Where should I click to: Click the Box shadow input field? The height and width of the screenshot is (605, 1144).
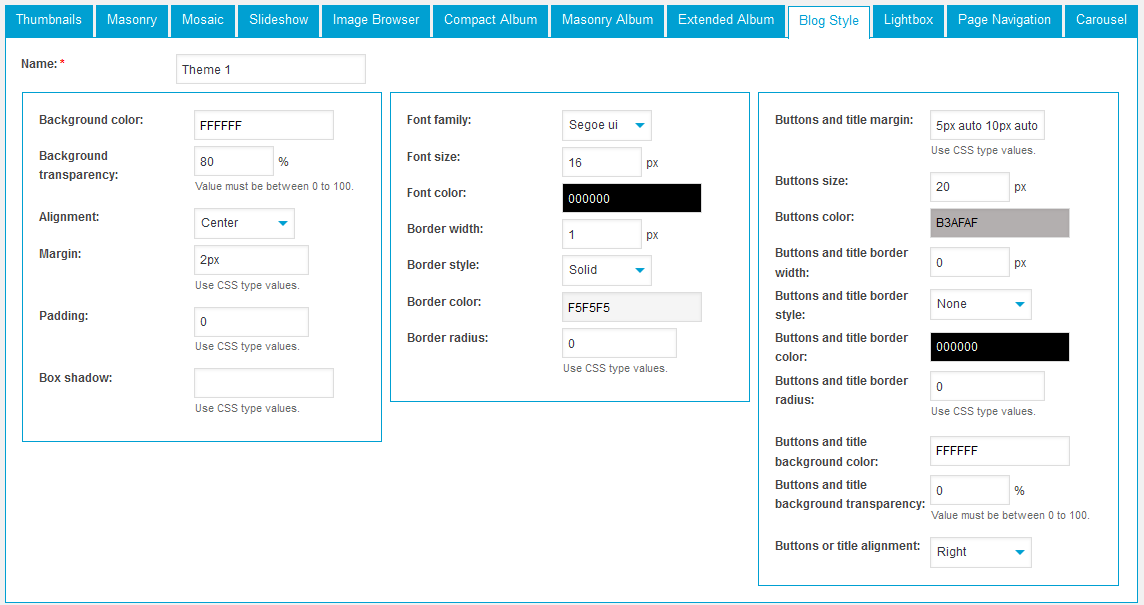[x=263, y=383]
